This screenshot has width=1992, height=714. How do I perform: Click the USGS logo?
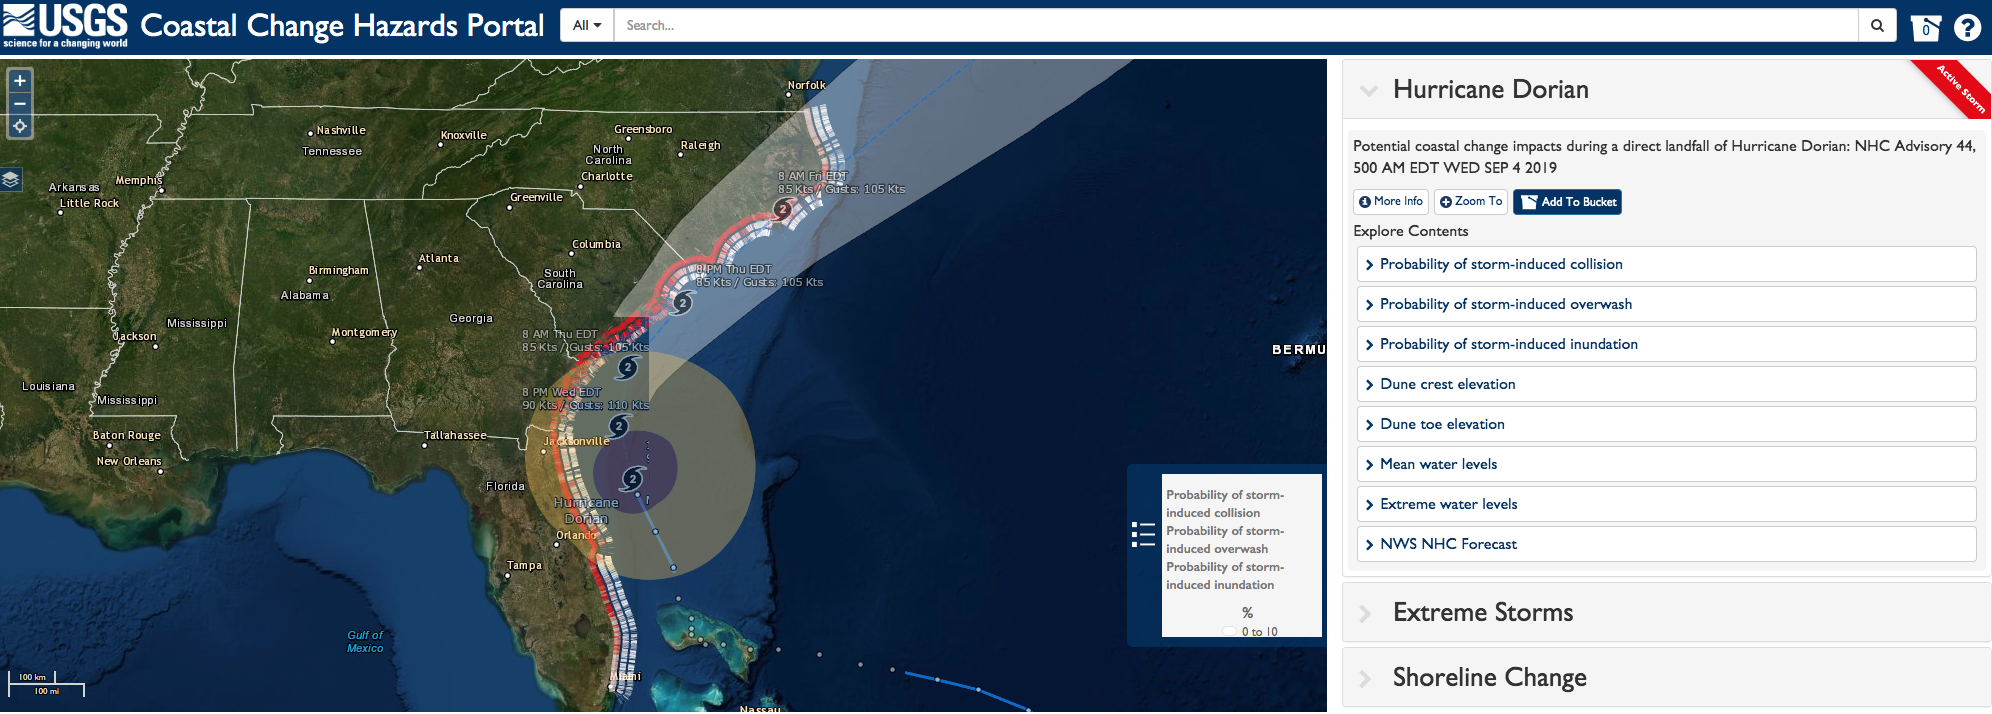pyautogui.click(x=65, y=26)
